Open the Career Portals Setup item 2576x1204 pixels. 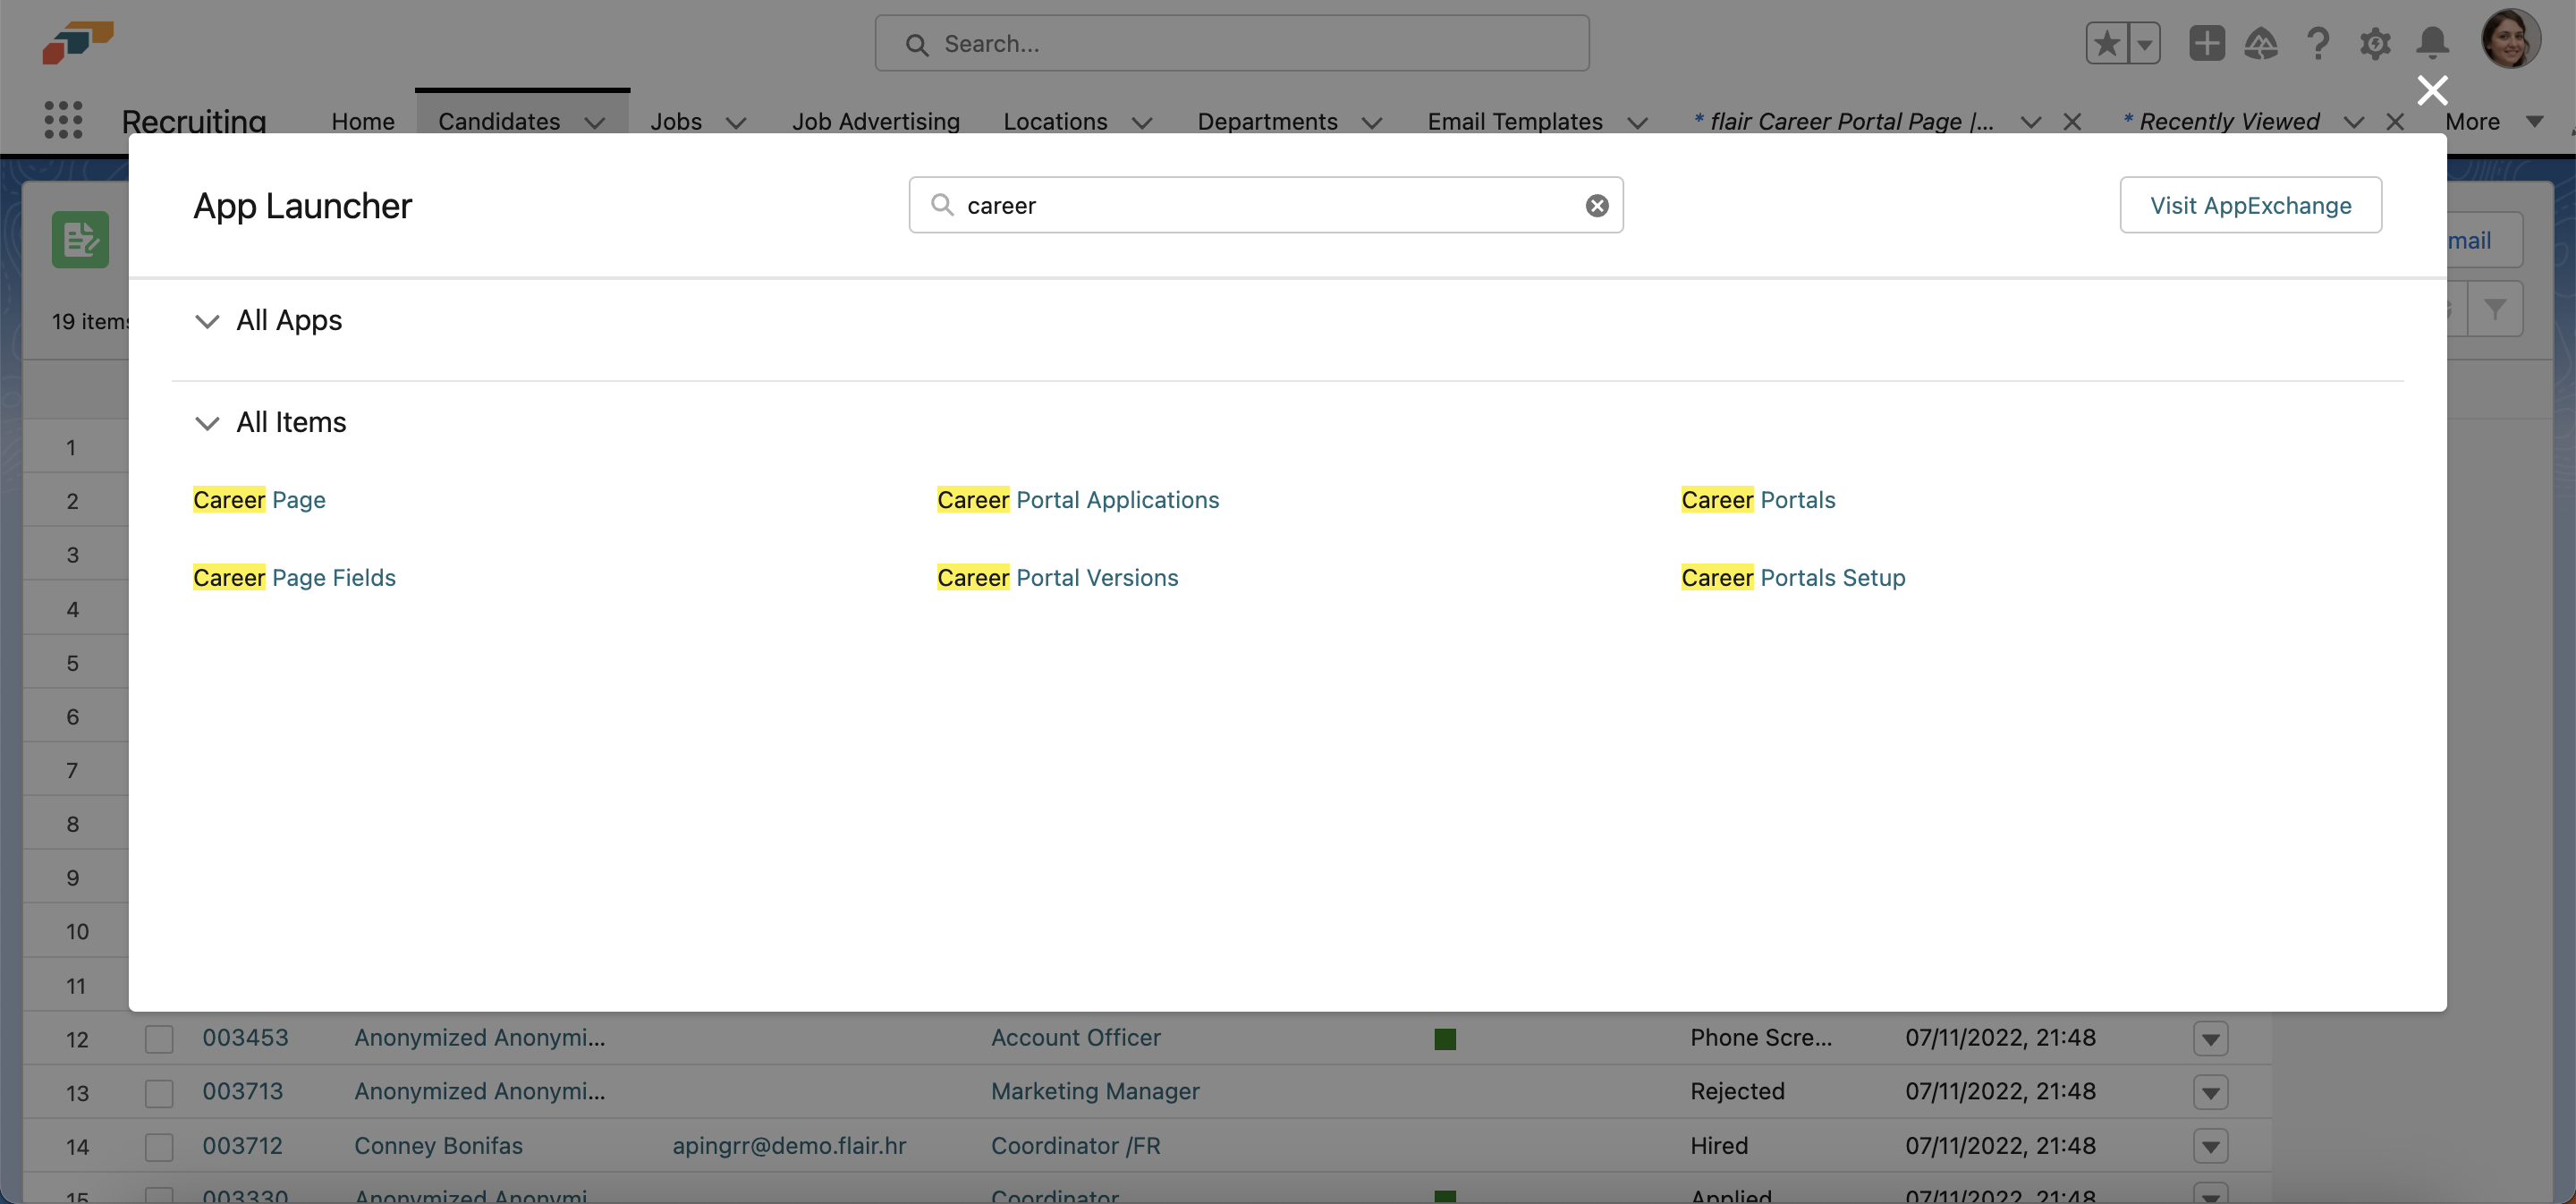(x=1793, y=578)
